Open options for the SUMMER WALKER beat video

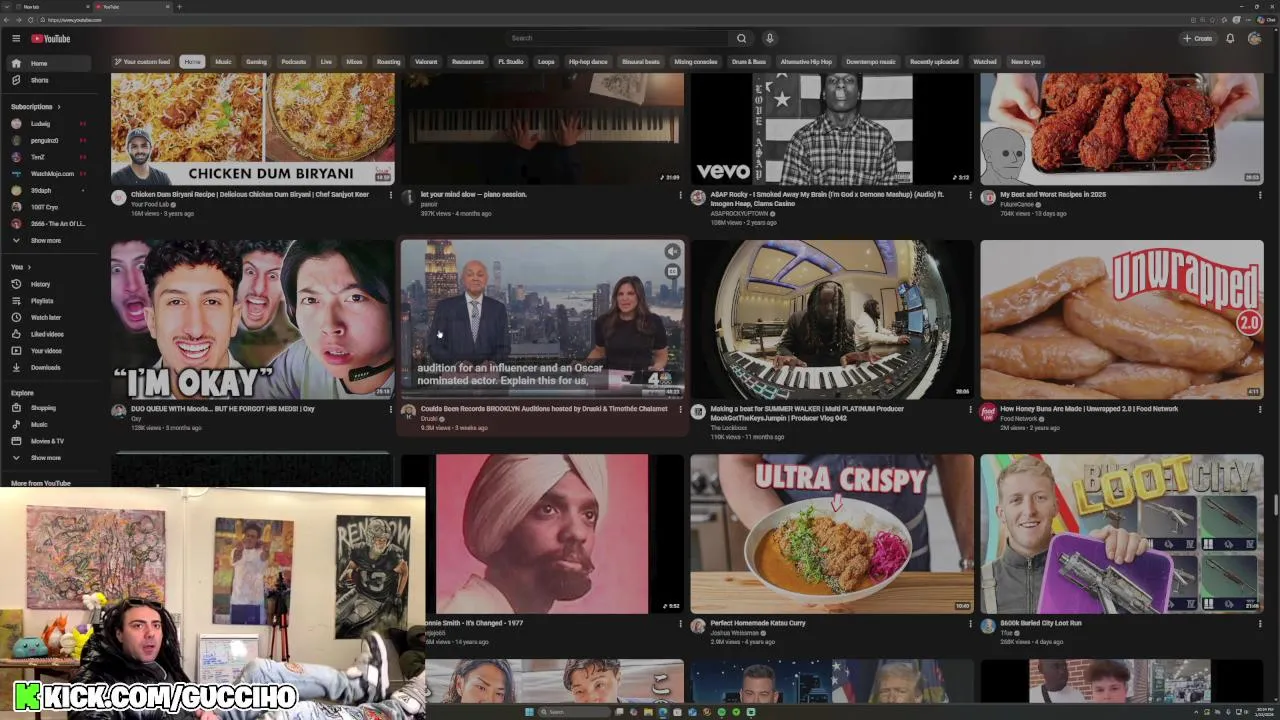[x=970, y=409]
